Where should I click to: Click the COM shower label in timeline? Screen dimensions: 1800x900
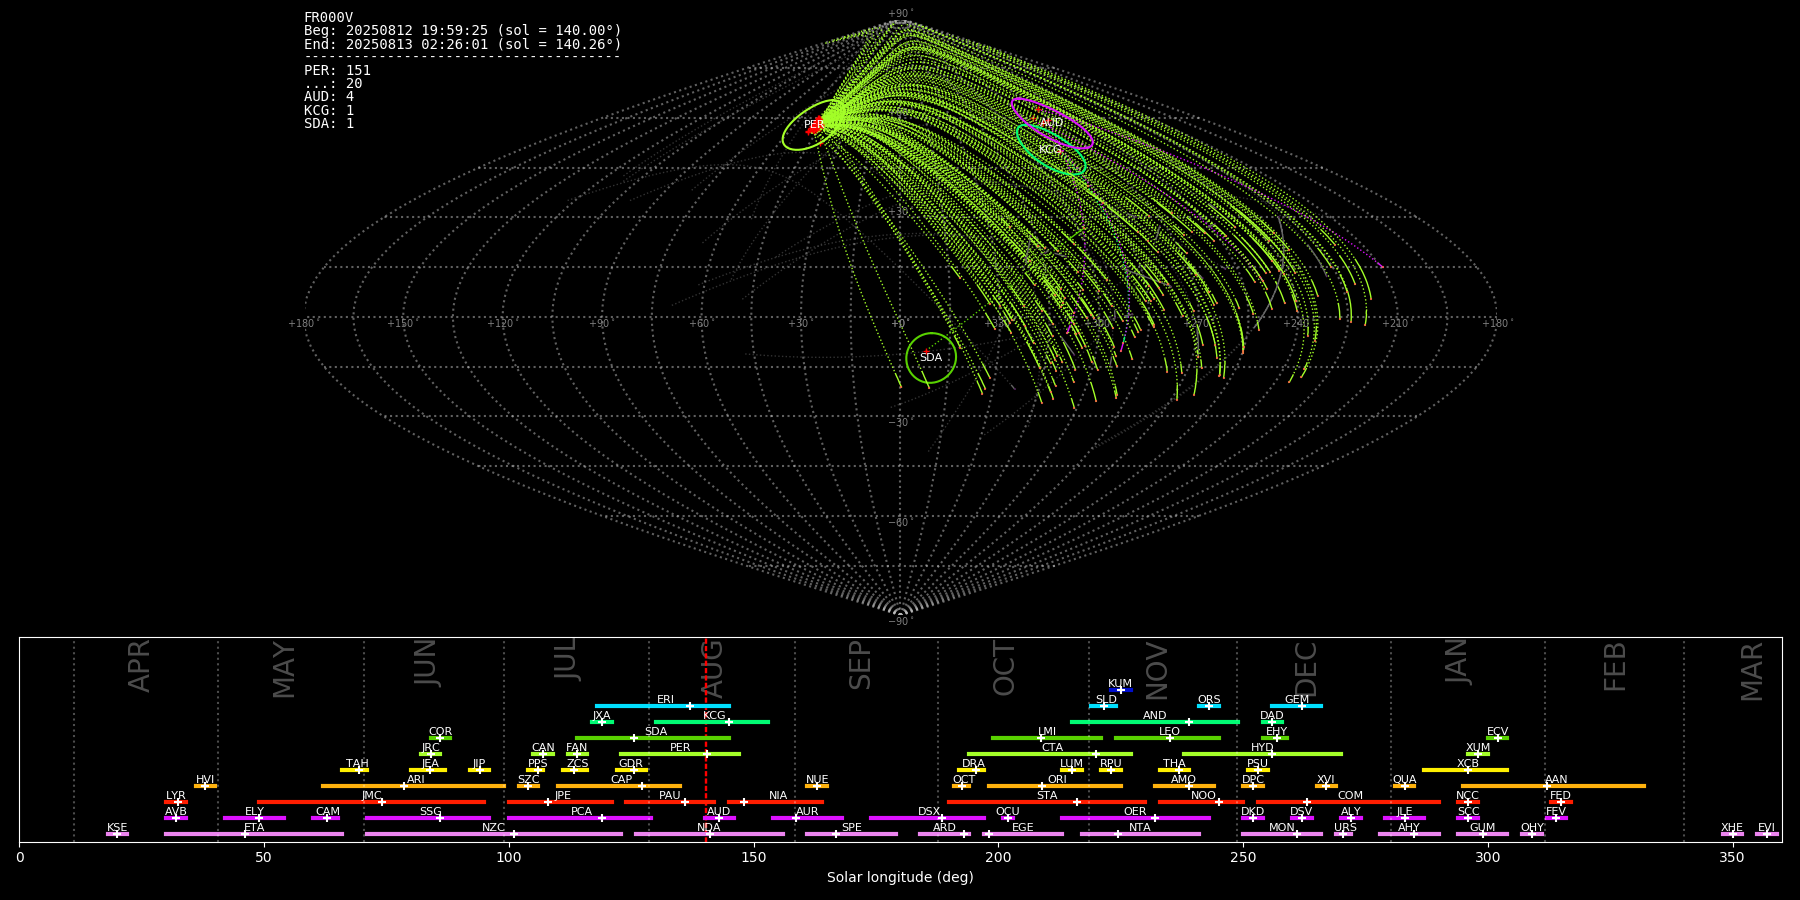(x=1350, y=796)
